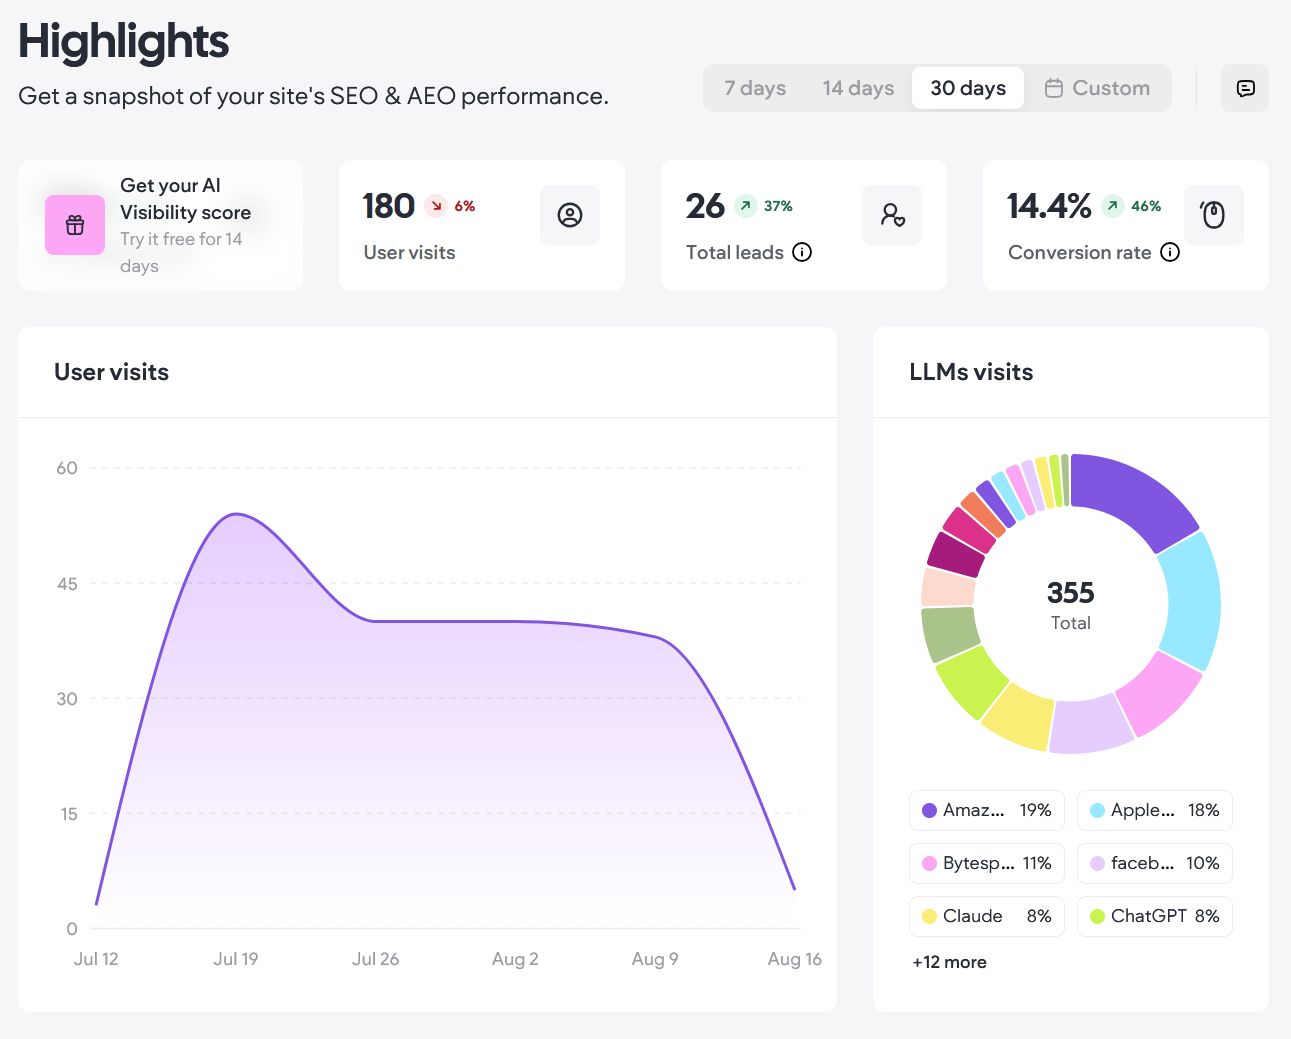Click the purple donut chart segment
Screen dimensions: 1291x1039
tap(1135, 497)
